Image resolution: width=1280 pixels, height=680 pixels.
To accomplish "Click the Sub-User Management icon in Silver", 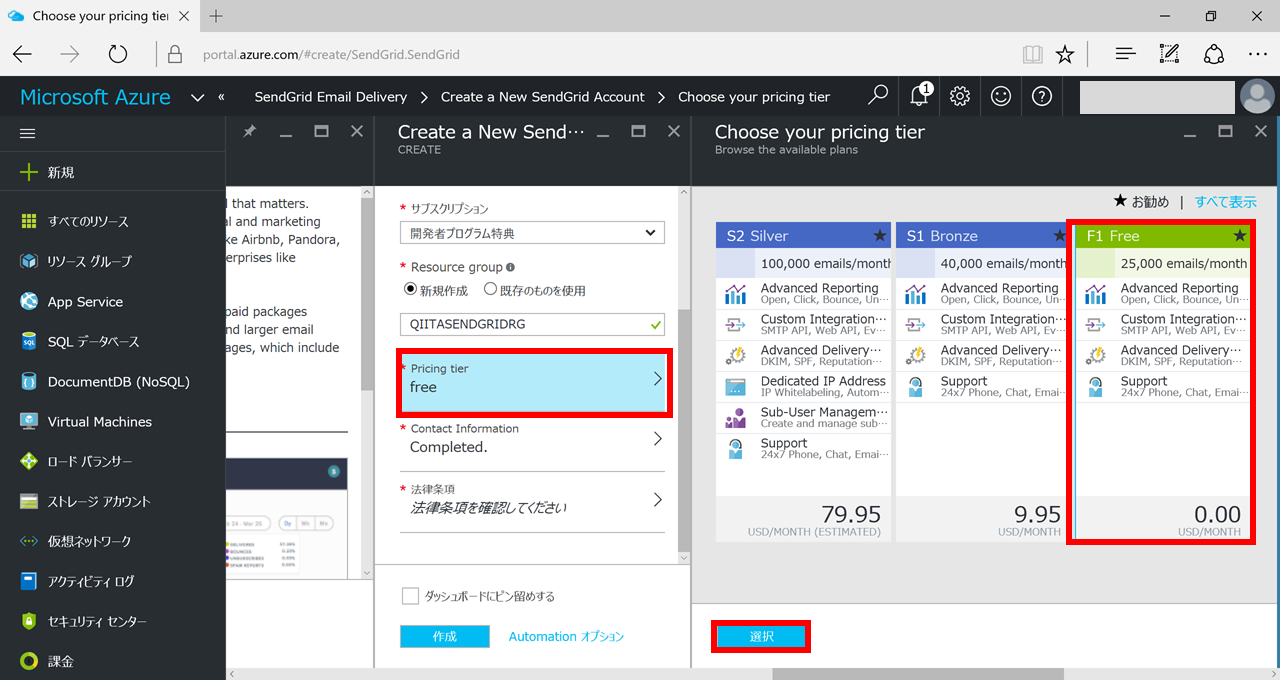I will [x=737, y=418].
